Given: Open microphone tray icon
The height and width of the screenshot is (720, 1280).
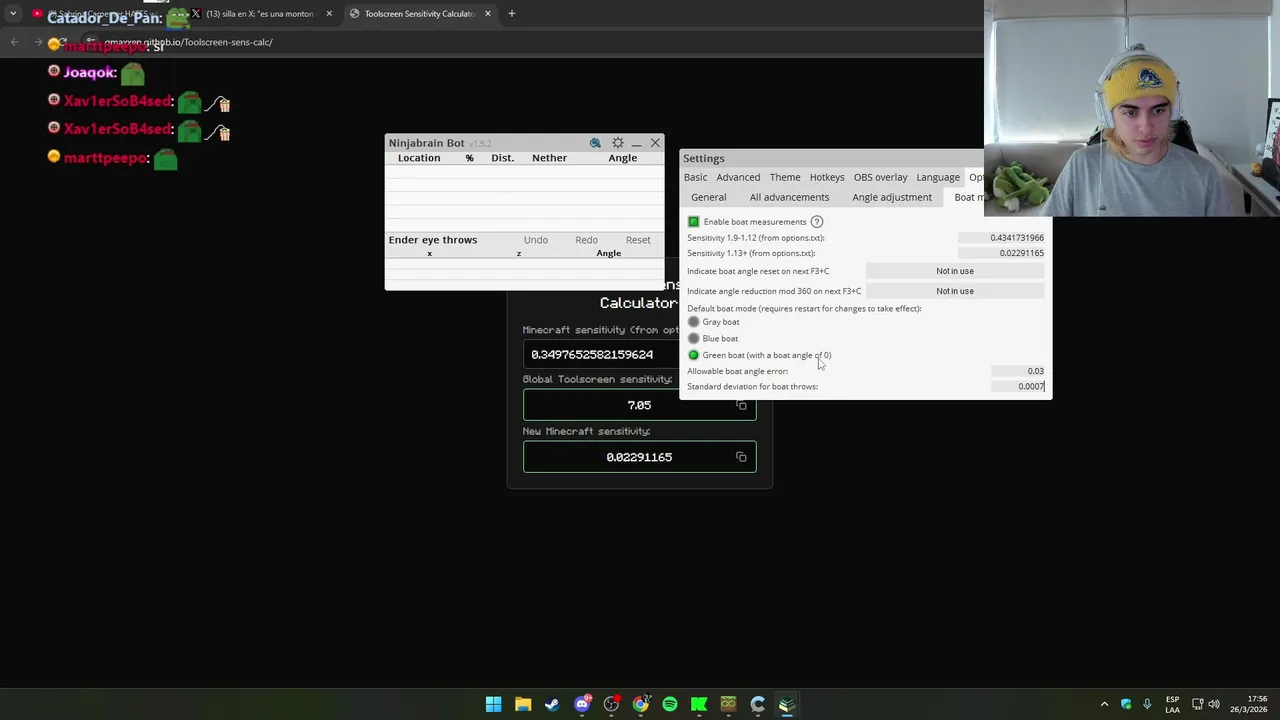Looking at the screenshot, I should pyautogui.click(x=1147, y=704).
